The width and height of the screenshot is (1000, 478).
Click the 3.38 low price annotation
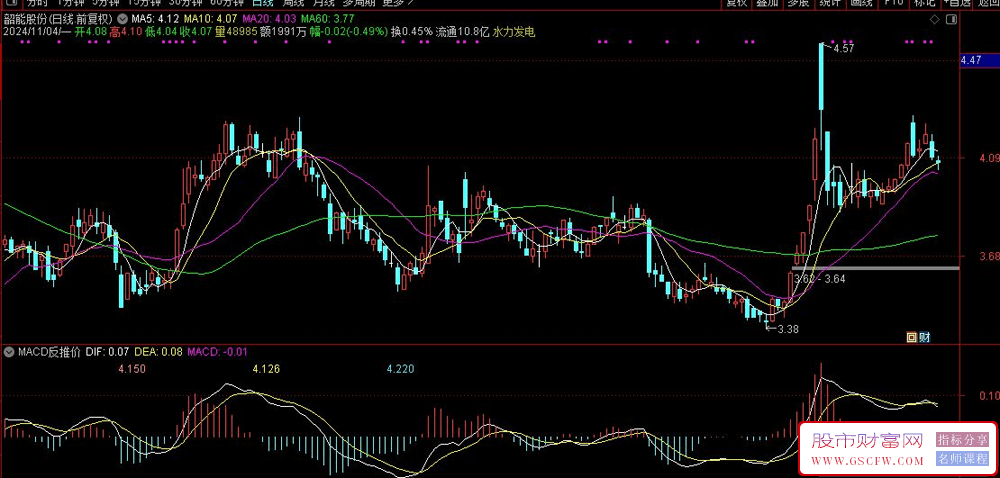788,330
